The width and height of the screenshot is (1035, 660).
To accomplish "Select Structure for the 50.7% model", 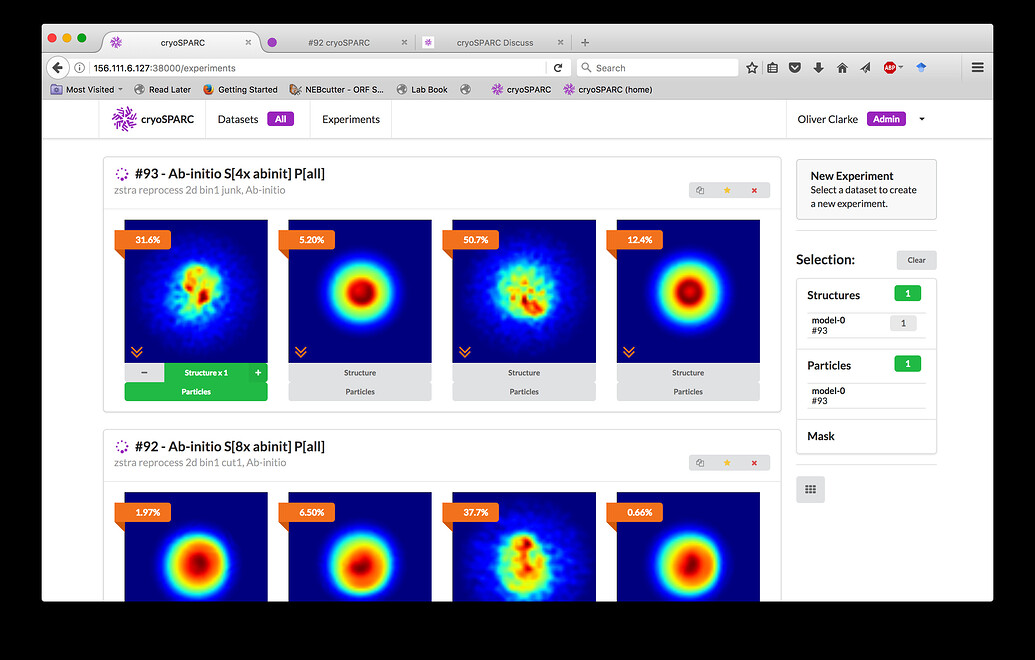I will (x=524, y=373).
